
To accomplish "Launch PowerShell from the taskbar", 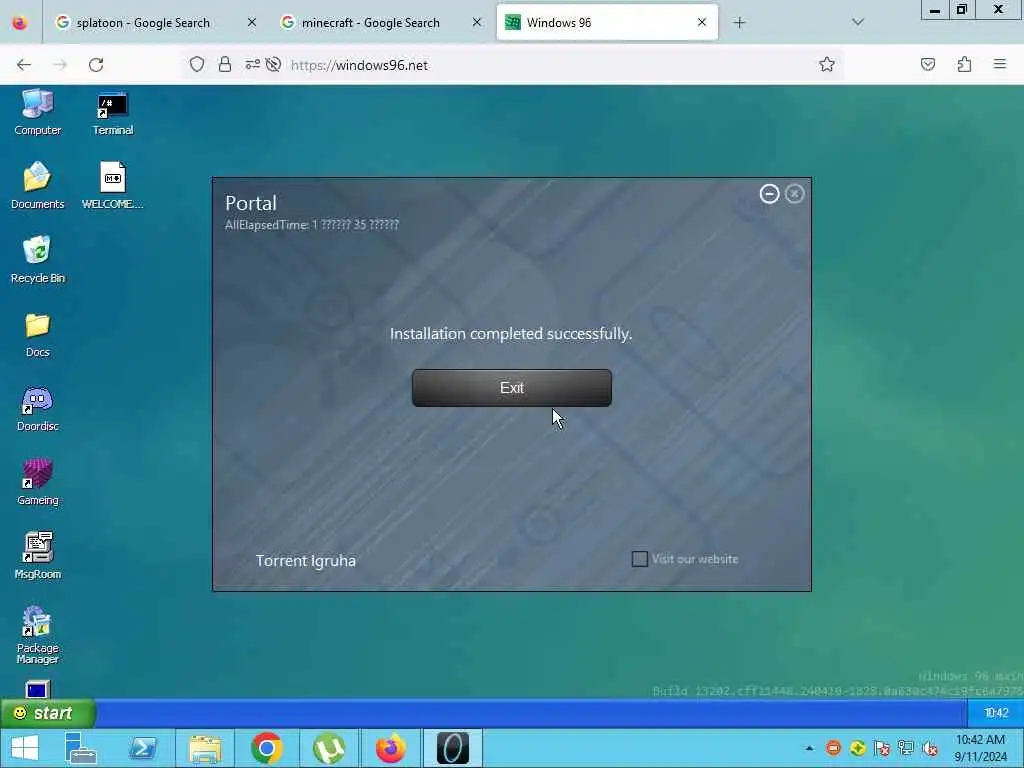I will pyautogui.click(x=143, y=748).
